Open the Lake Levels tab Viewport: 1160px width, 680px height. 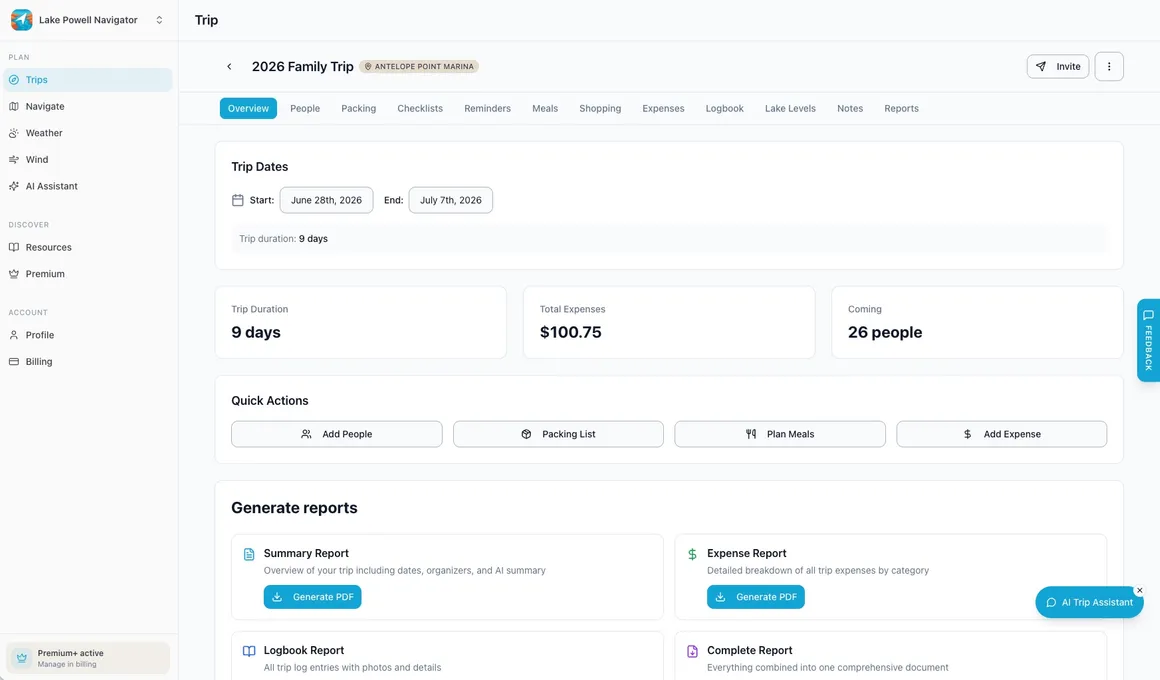[x=790, y=108]
